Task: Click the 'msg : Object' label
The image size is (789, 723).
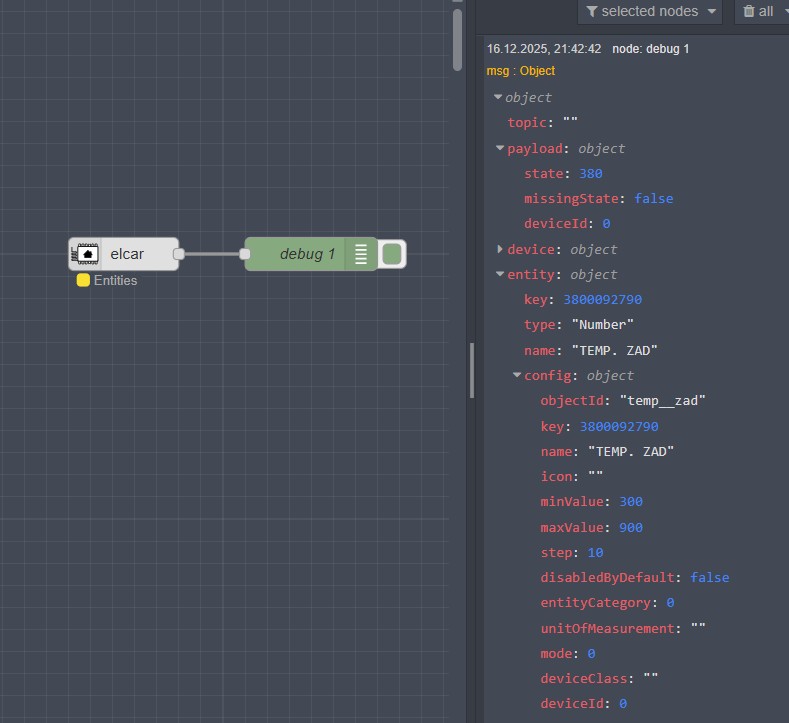Action: [521, 71]
